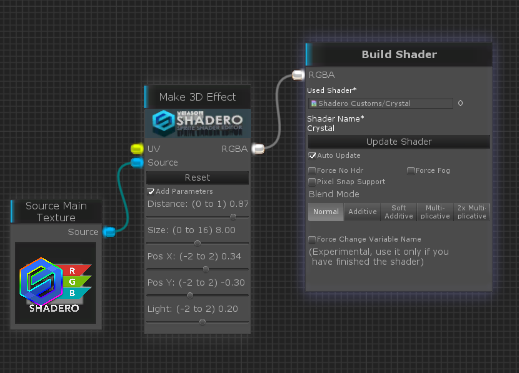Image resolution: width=519 pixels, height=373 pixels.
Task: Select the Source Main Texture node title
Action: pos(56,212)
